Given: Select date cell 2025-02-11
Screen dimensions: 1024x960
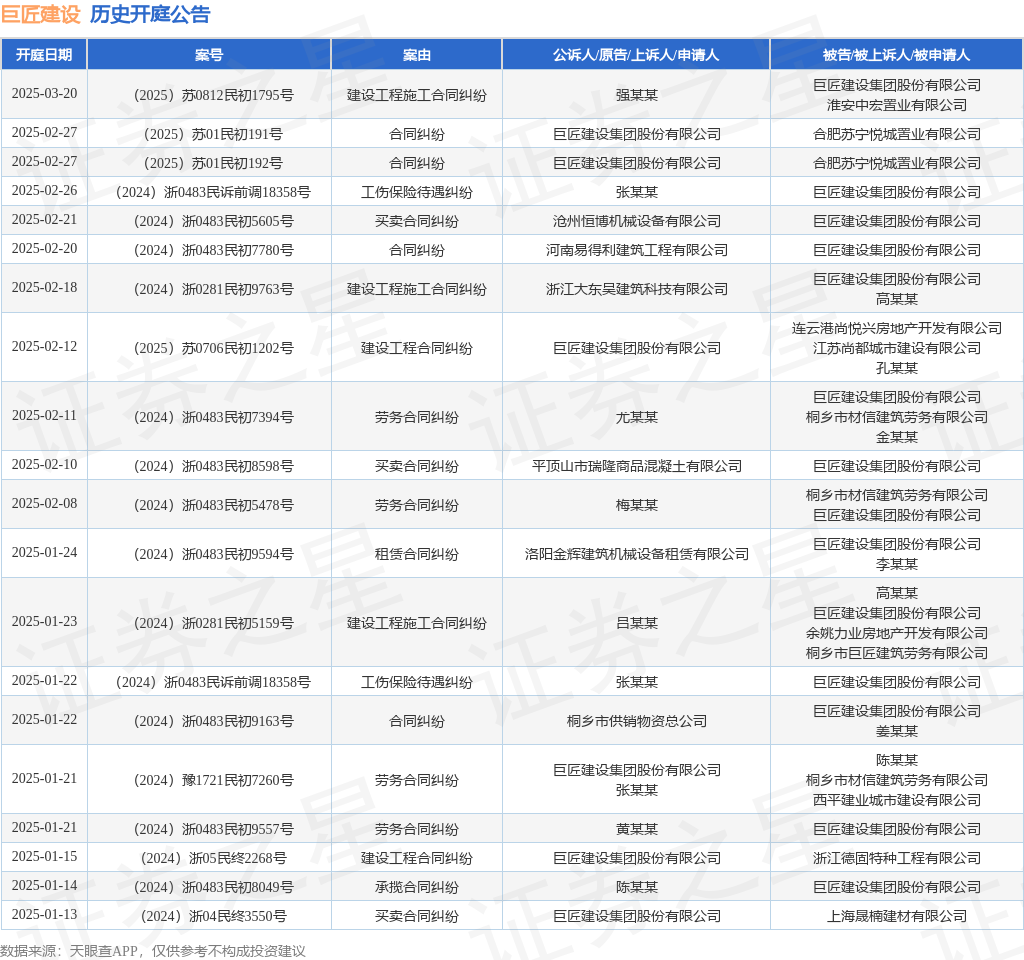Looking at the screenshot, I should (44, 415).
